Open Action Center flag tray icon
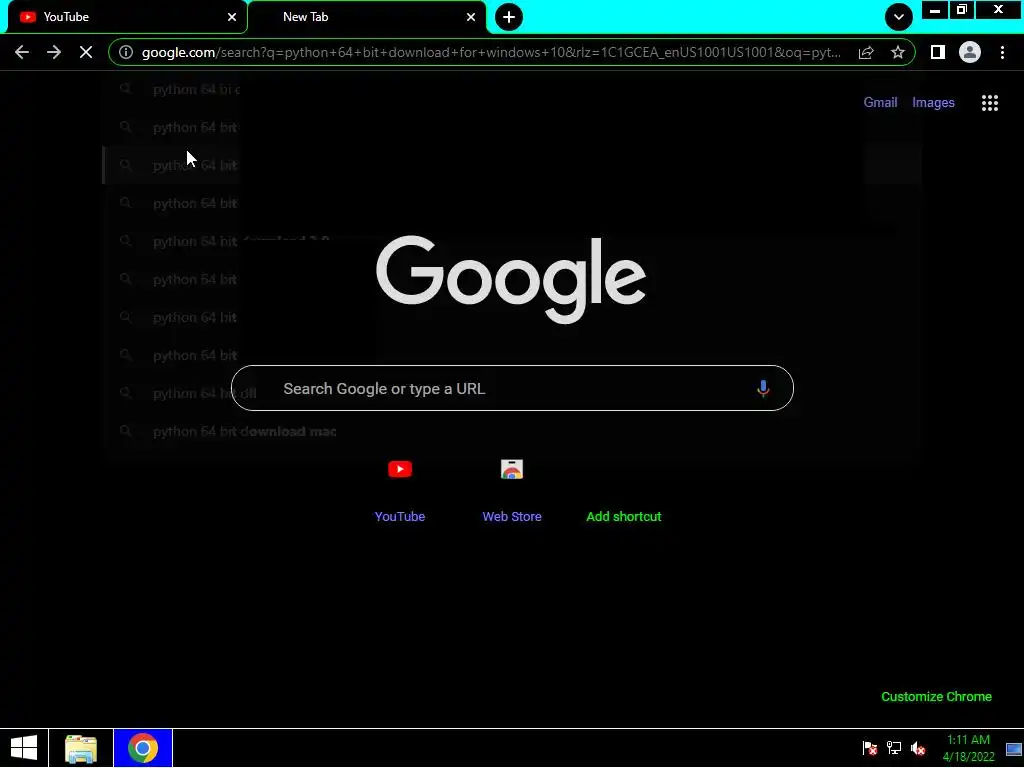Screen dimensions: 1024x768 coord(869,748)
